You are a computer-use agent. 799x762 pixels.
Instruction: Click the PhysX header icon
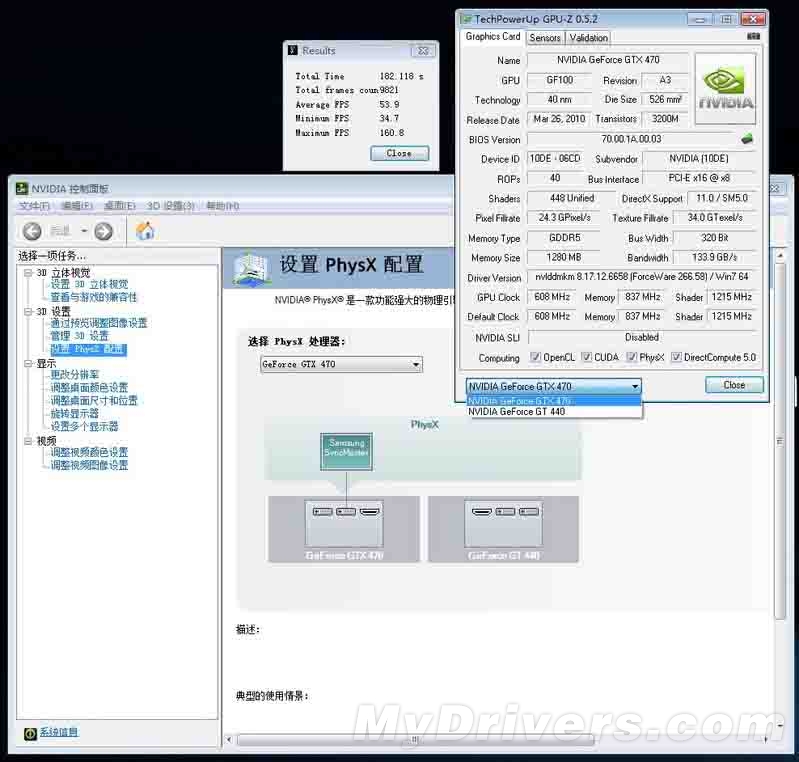[251, 268]
